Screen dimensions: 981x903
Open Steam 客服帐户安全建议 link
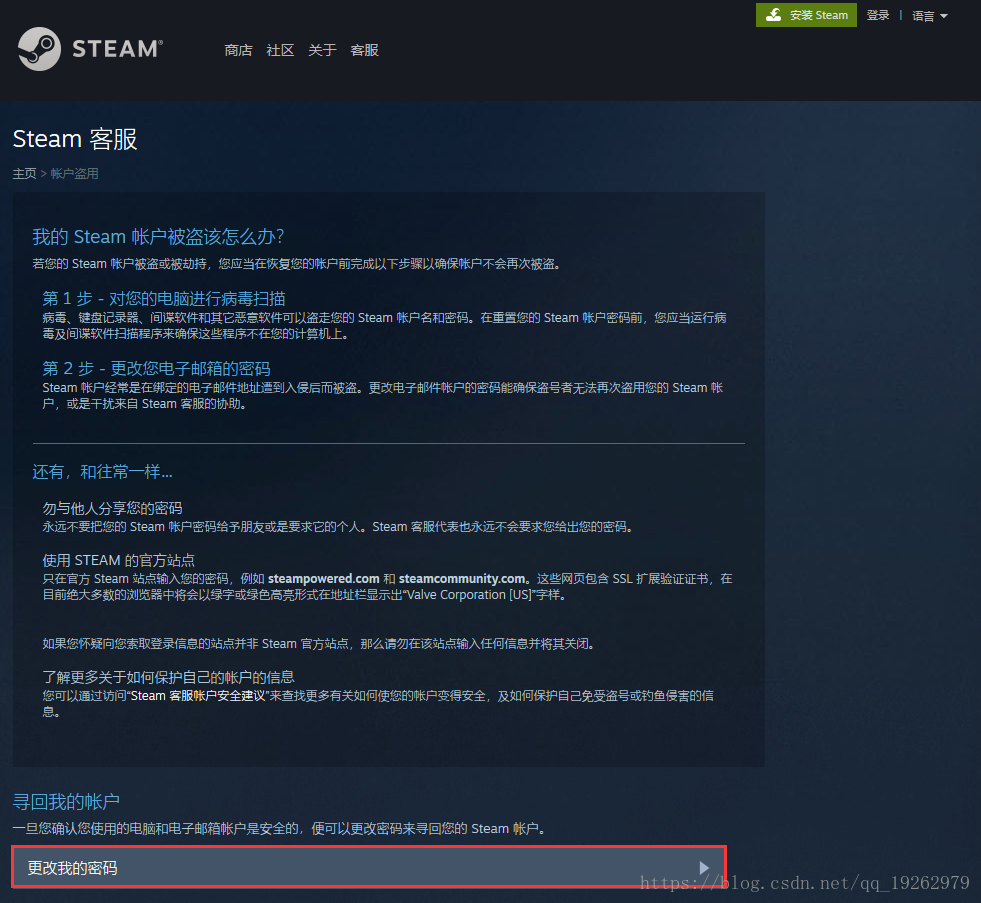pos(198,695)
